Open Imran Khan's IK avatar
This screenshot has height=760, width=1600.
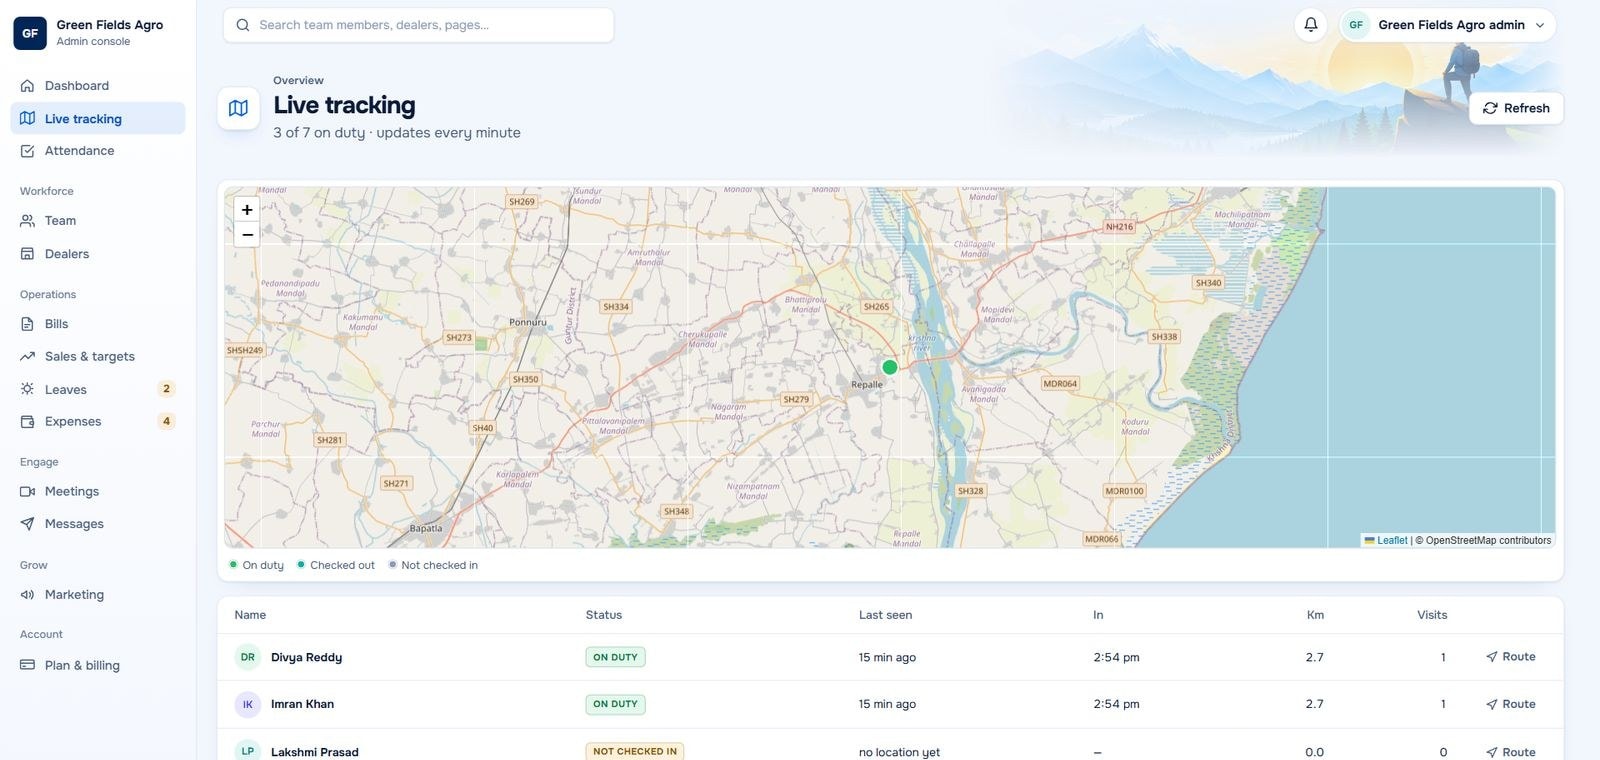248,704
